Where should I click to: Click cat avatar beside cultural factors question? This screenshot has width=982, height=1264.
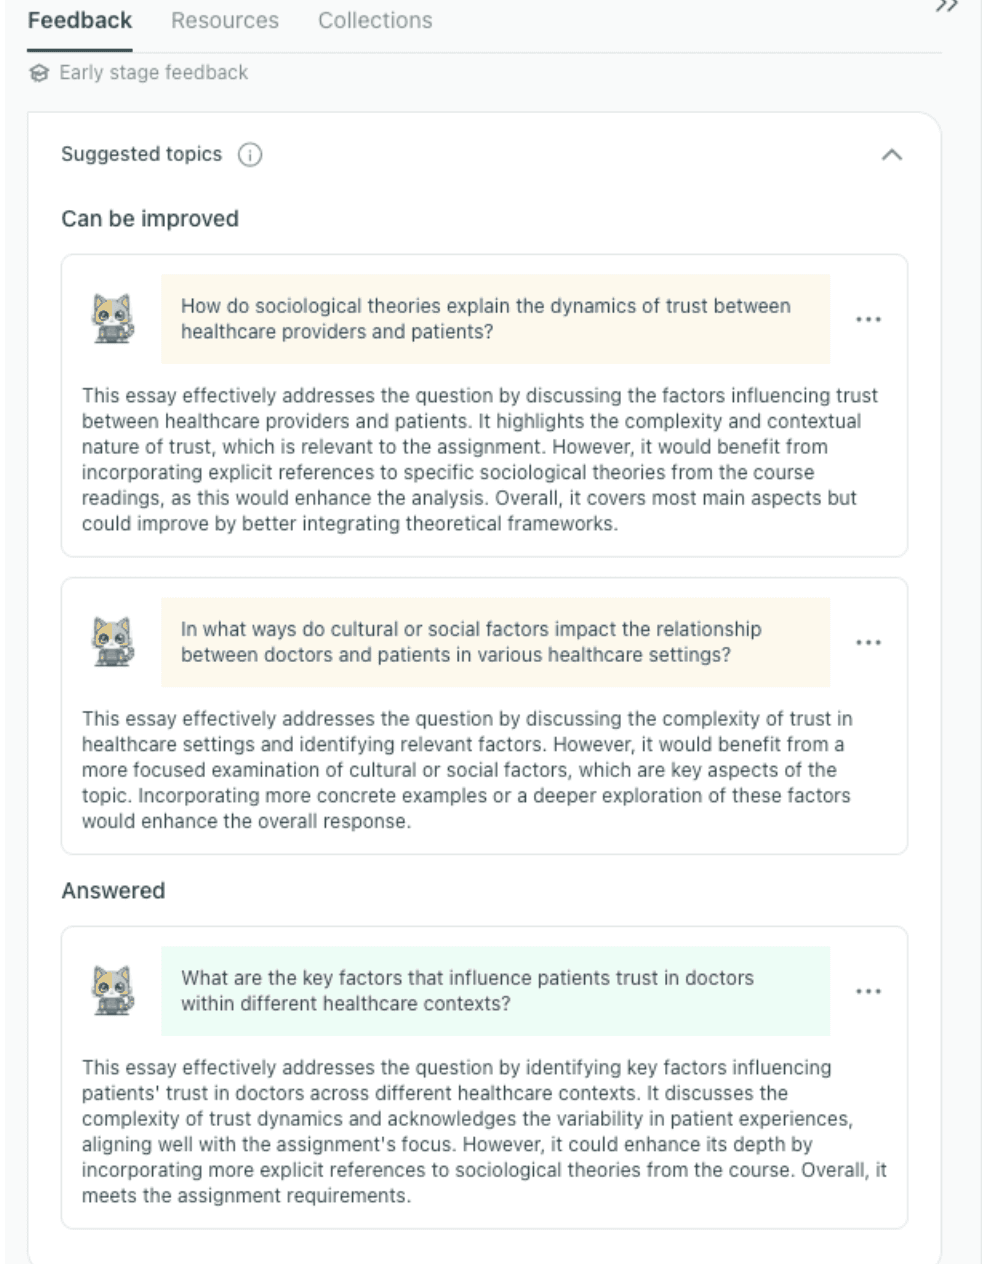pos(113,642)
